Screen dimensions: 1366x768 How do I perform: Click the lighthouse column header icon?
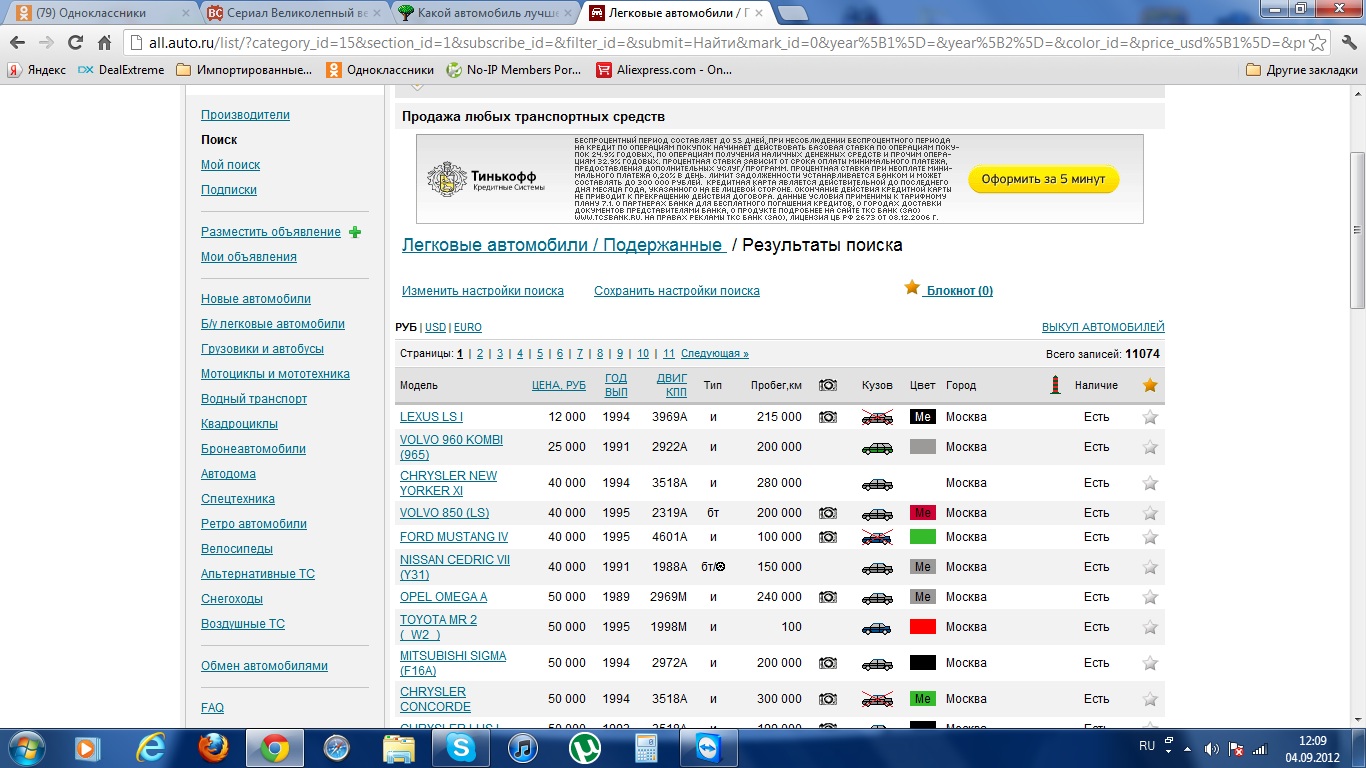point(1055,385)
